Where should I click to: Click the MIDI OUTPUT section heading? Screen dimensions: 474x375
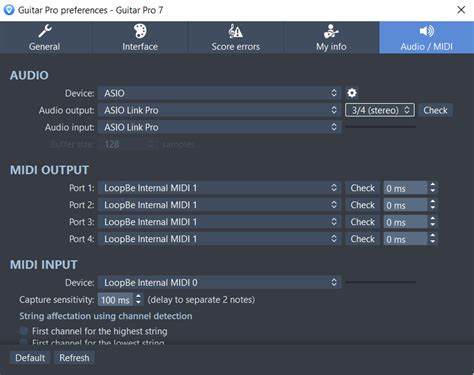tap(49, 170)
